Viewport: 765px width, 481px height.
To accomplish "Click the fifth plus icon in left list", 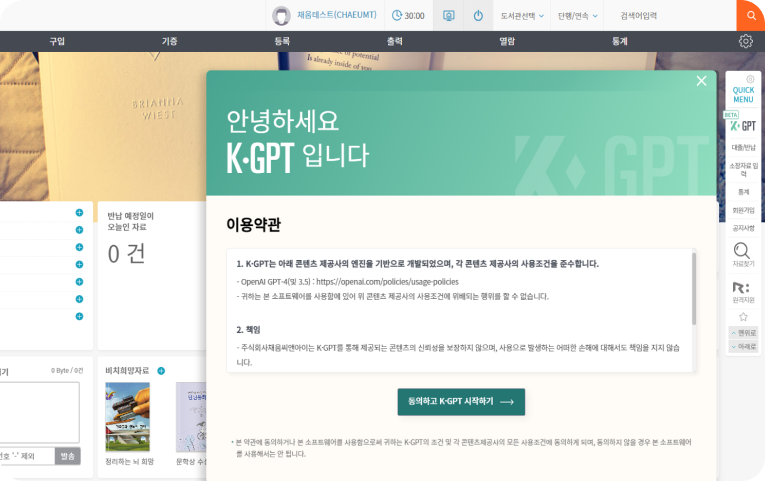I will coord(79,282).
